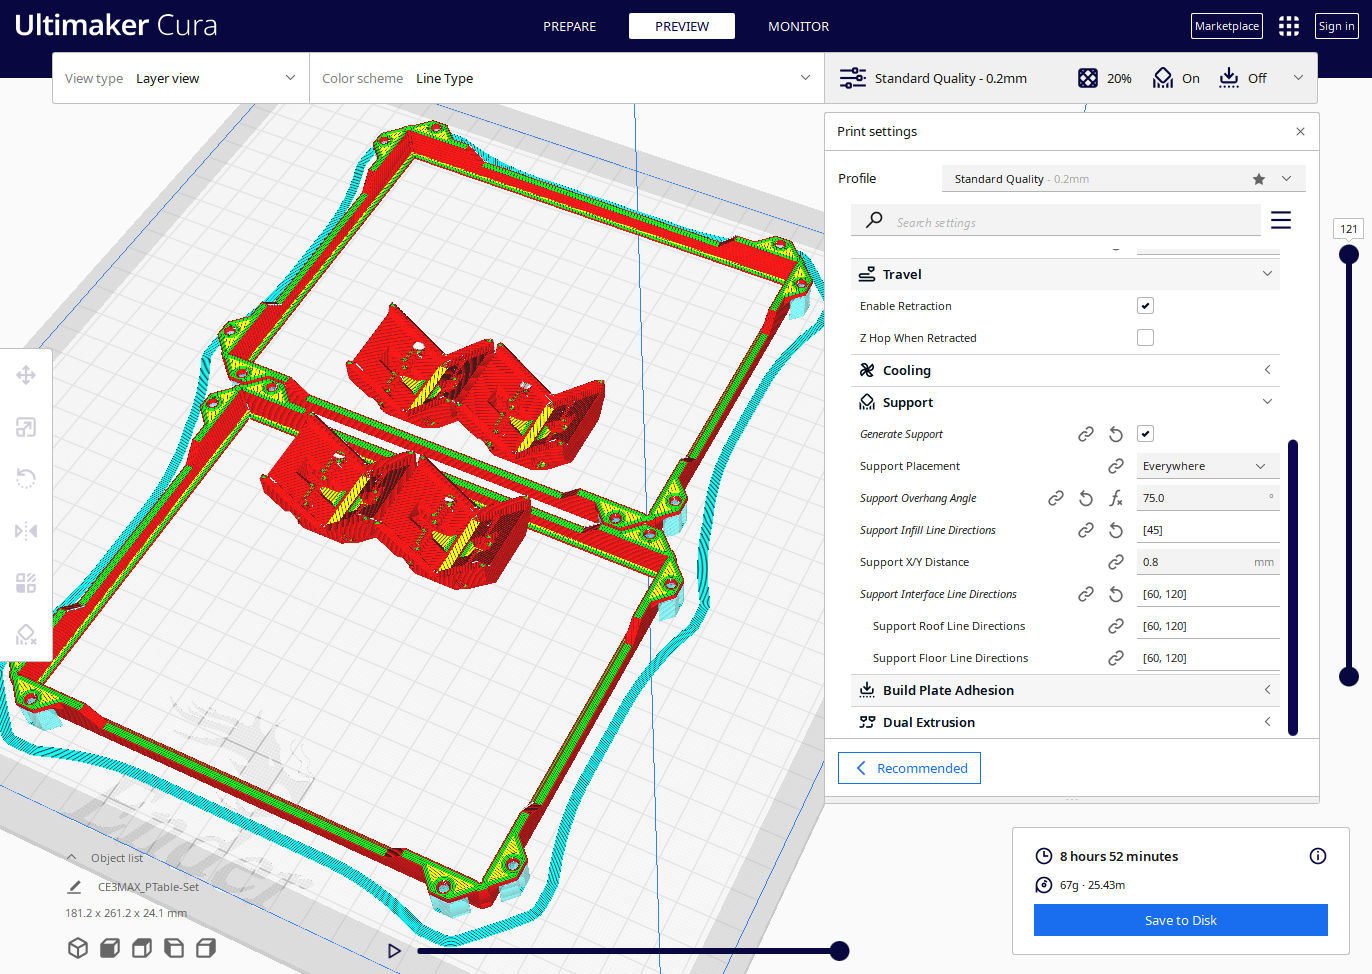The height and width of the screenshot is (974, 1372).
Task: Switch to 3D perspective view cube icon
Action: tap(78, 948)
